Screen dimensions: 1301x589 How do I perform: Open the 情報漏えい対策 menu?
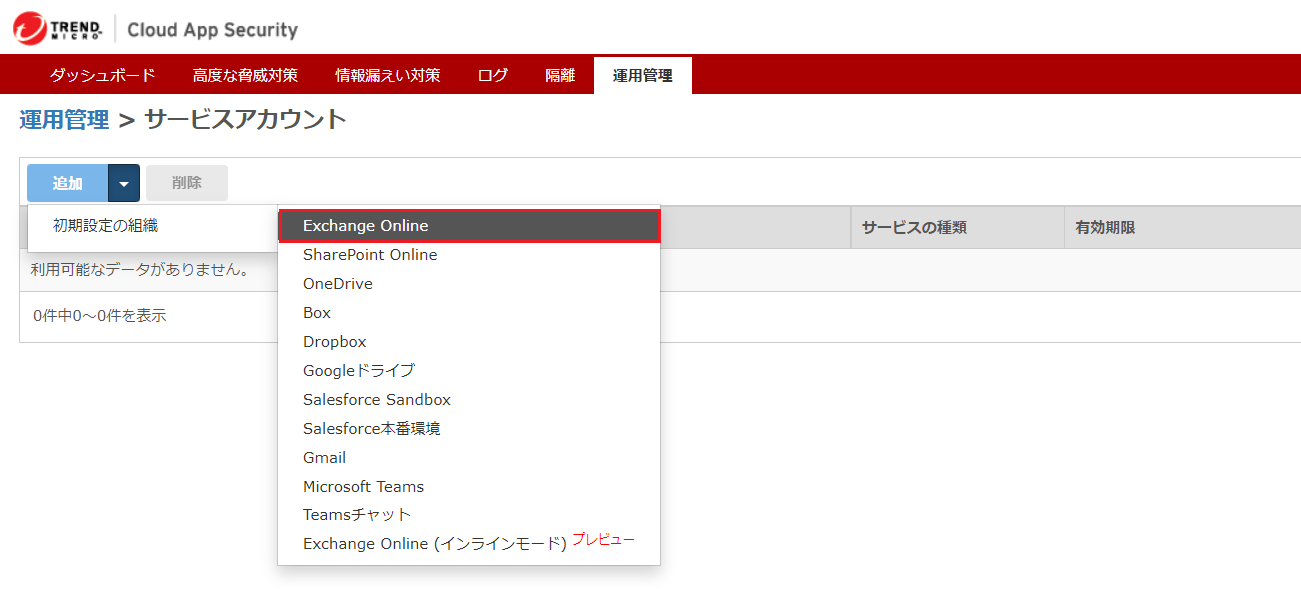387,75
